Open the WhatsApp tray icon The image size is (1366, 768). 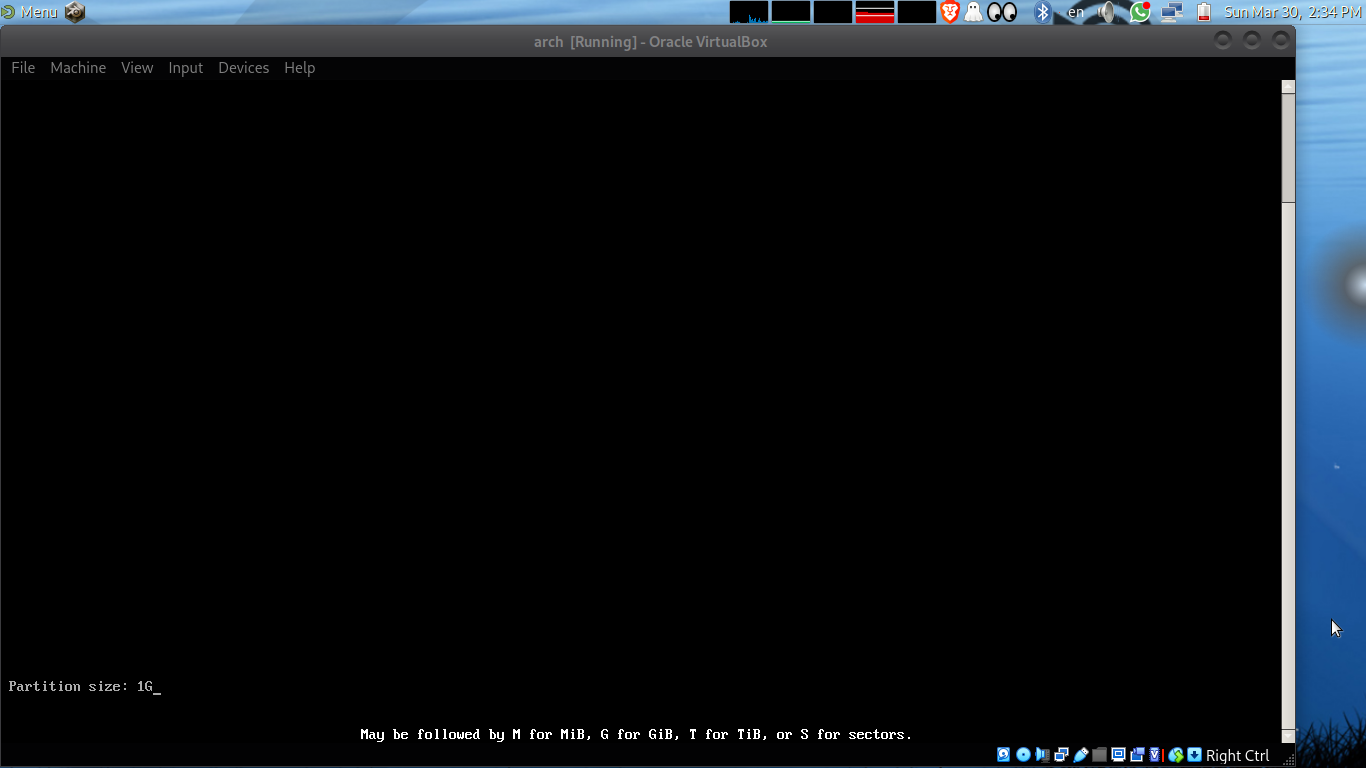(x=1140, y=12)
